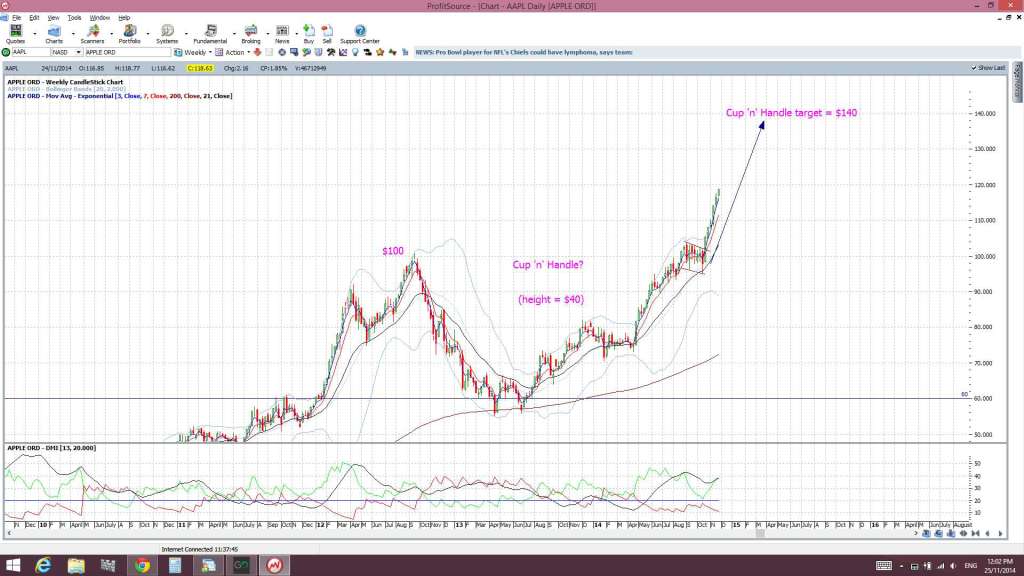Open the Help menu
The image size is (1024, 576).
[124, 18]
